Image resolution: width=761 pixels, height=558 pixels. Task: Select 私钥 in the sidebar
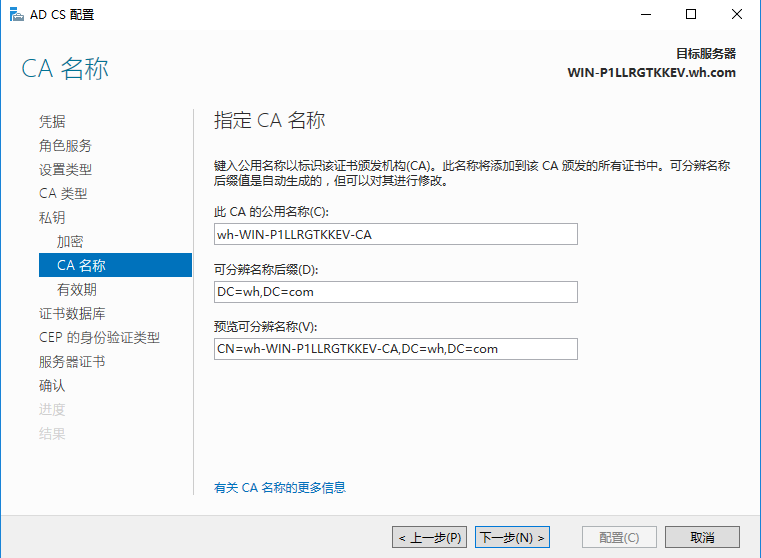tap(52, 218)
